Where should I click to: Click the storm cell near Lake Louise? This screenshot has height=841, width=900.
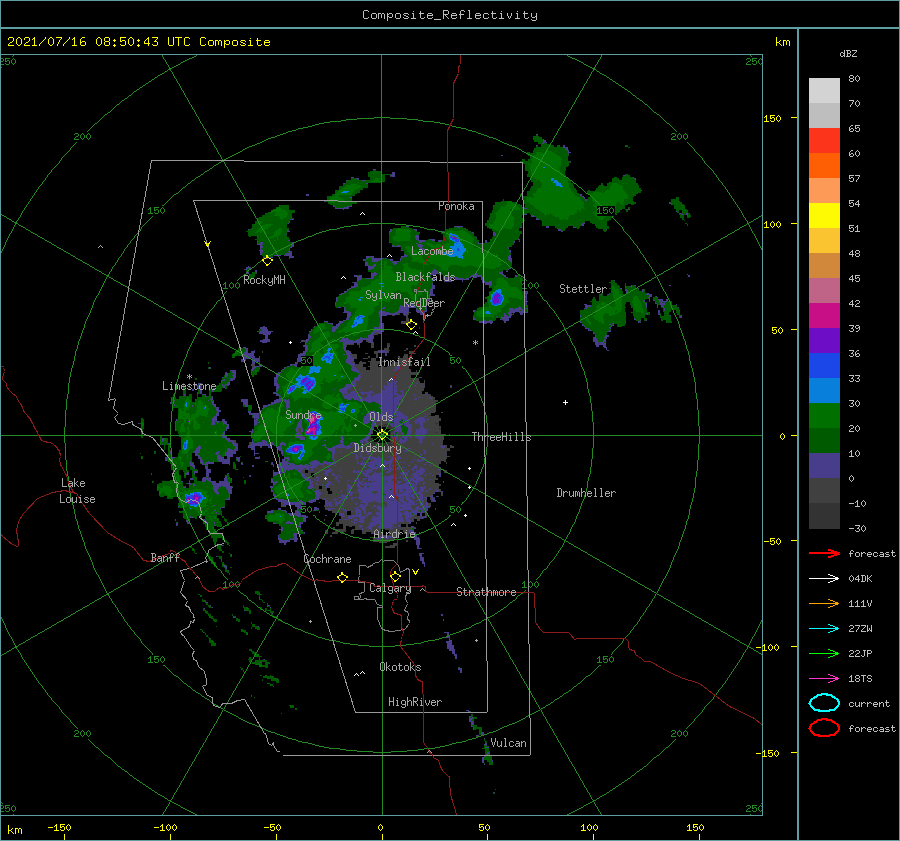[x=193, y=498]
